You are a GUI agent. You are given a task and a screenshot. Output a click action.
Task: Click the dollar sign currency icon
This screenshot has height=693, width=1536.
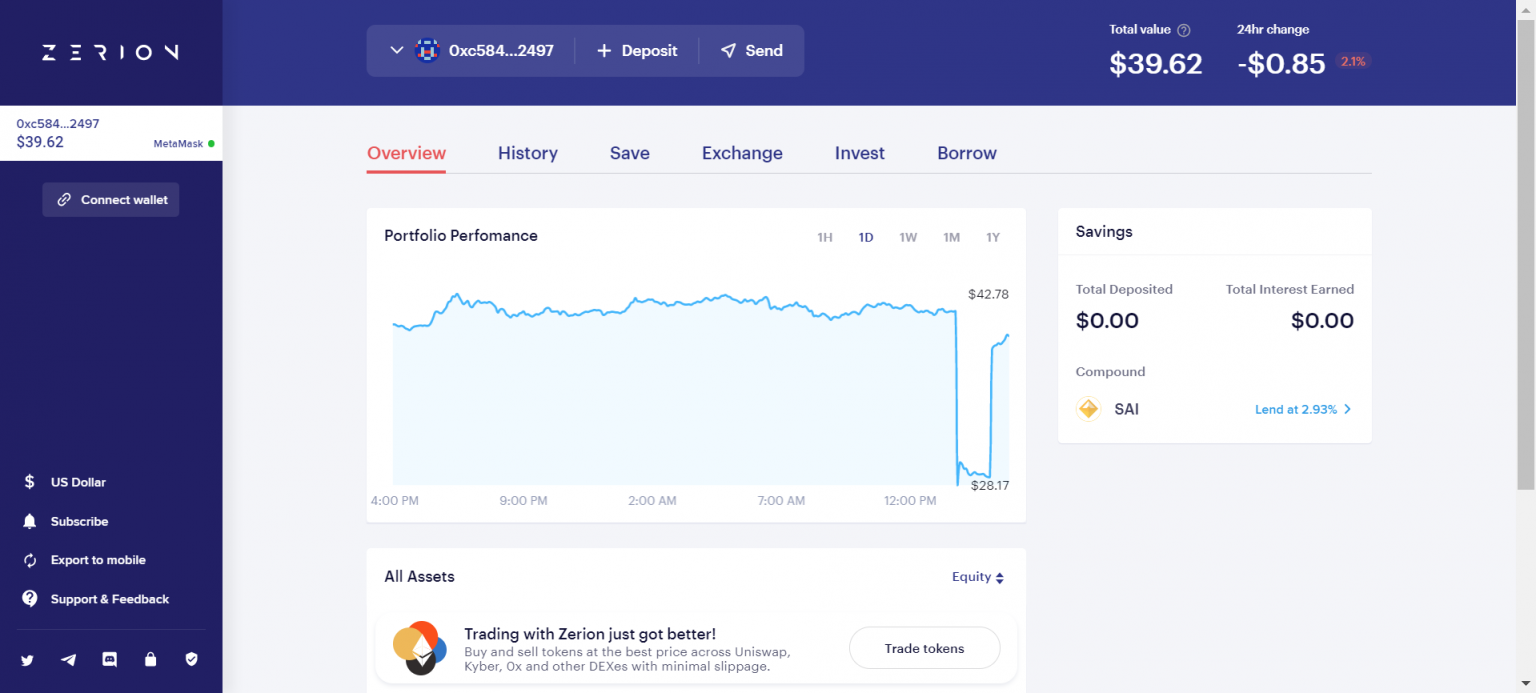(x=30, y=482)
